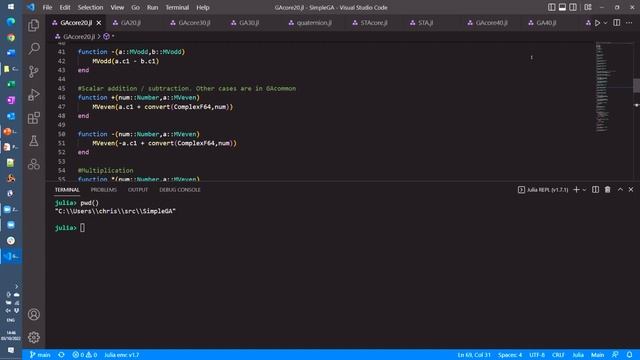Open the File menu
Image resolution: width=640 pixels, height=360 pixels.
(x=47, y=7)
